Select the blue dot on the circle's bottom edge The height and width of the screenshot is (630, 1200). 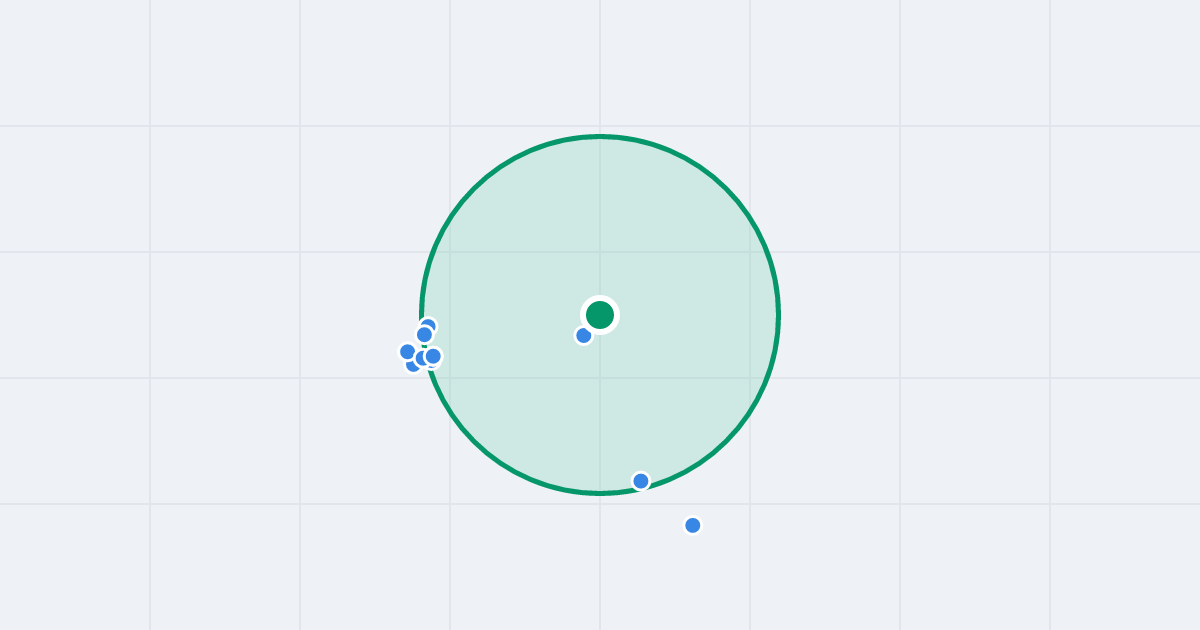(x=641, y=481)
